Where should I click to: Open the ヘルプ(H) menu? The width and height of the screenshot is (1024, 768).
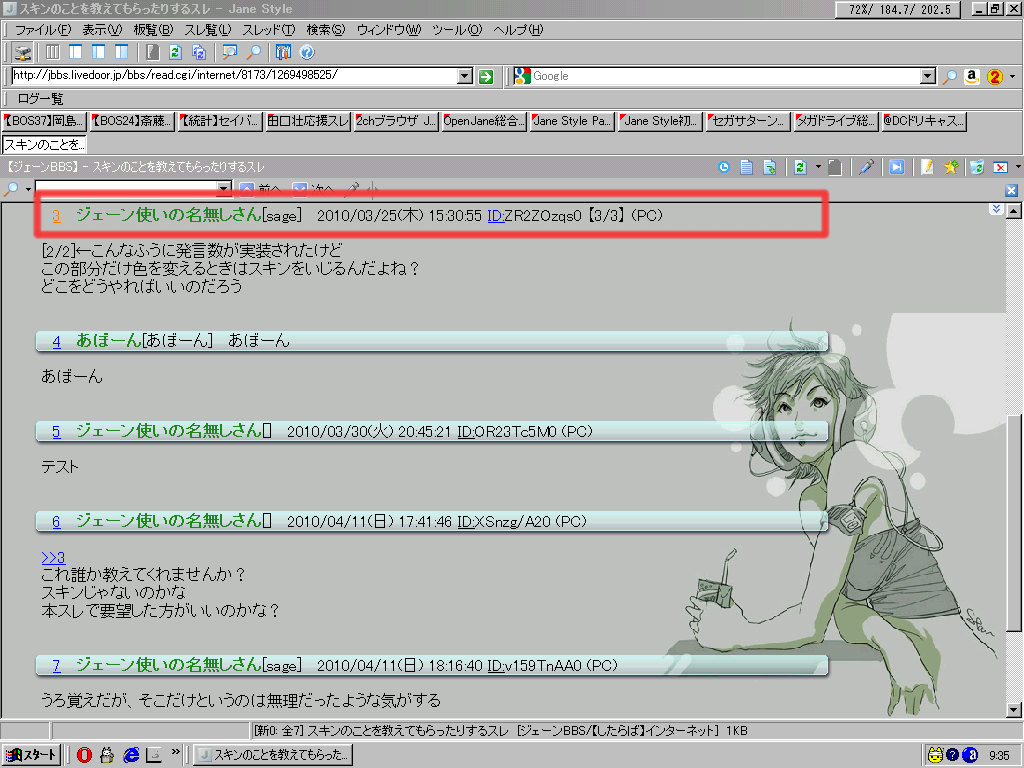(518, 30)
